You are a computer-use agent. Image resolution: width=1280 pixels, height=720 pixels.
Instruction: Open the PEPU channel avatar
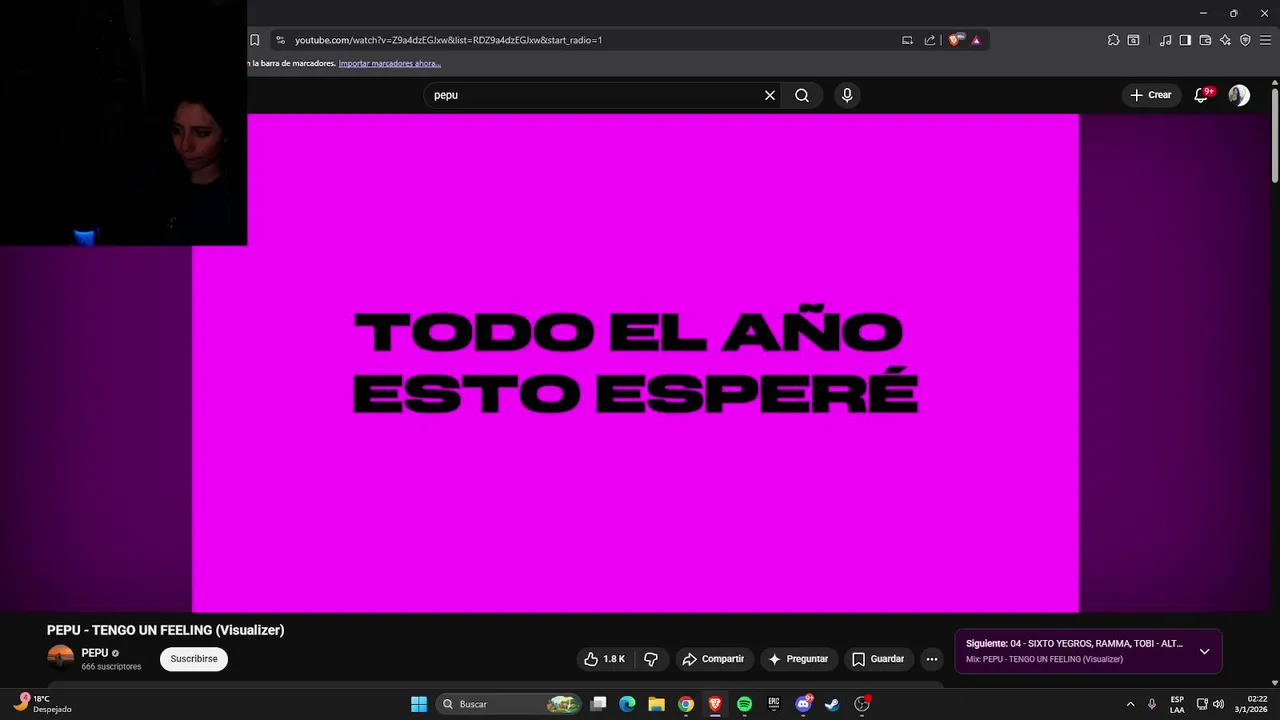60,658
